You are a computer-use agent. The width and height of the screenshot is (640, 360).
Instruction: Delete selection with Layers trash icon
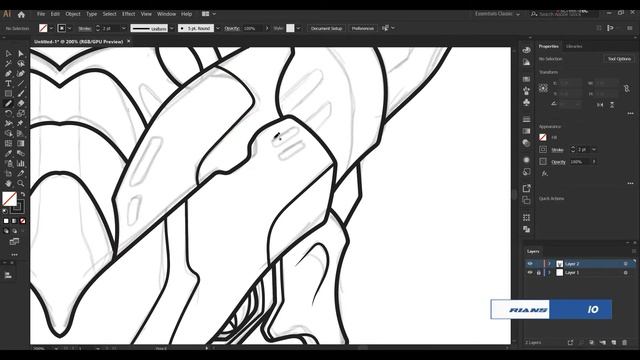(x=624, y=342)
